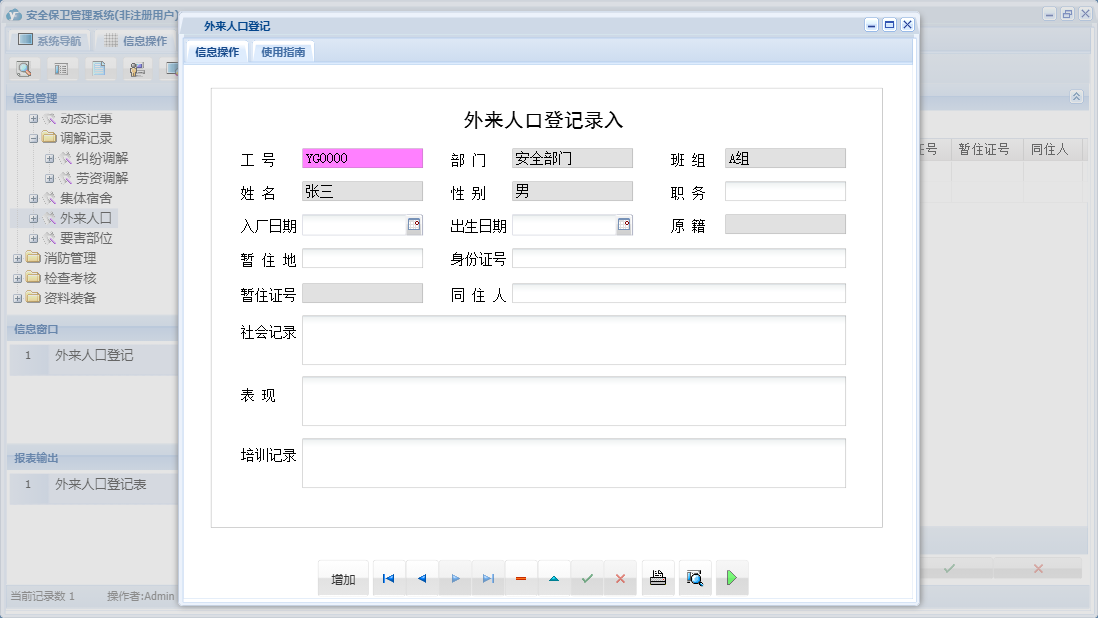Open print preview with magnifier icon
The width and height of the screenshot is (1098, 618).
694,577
